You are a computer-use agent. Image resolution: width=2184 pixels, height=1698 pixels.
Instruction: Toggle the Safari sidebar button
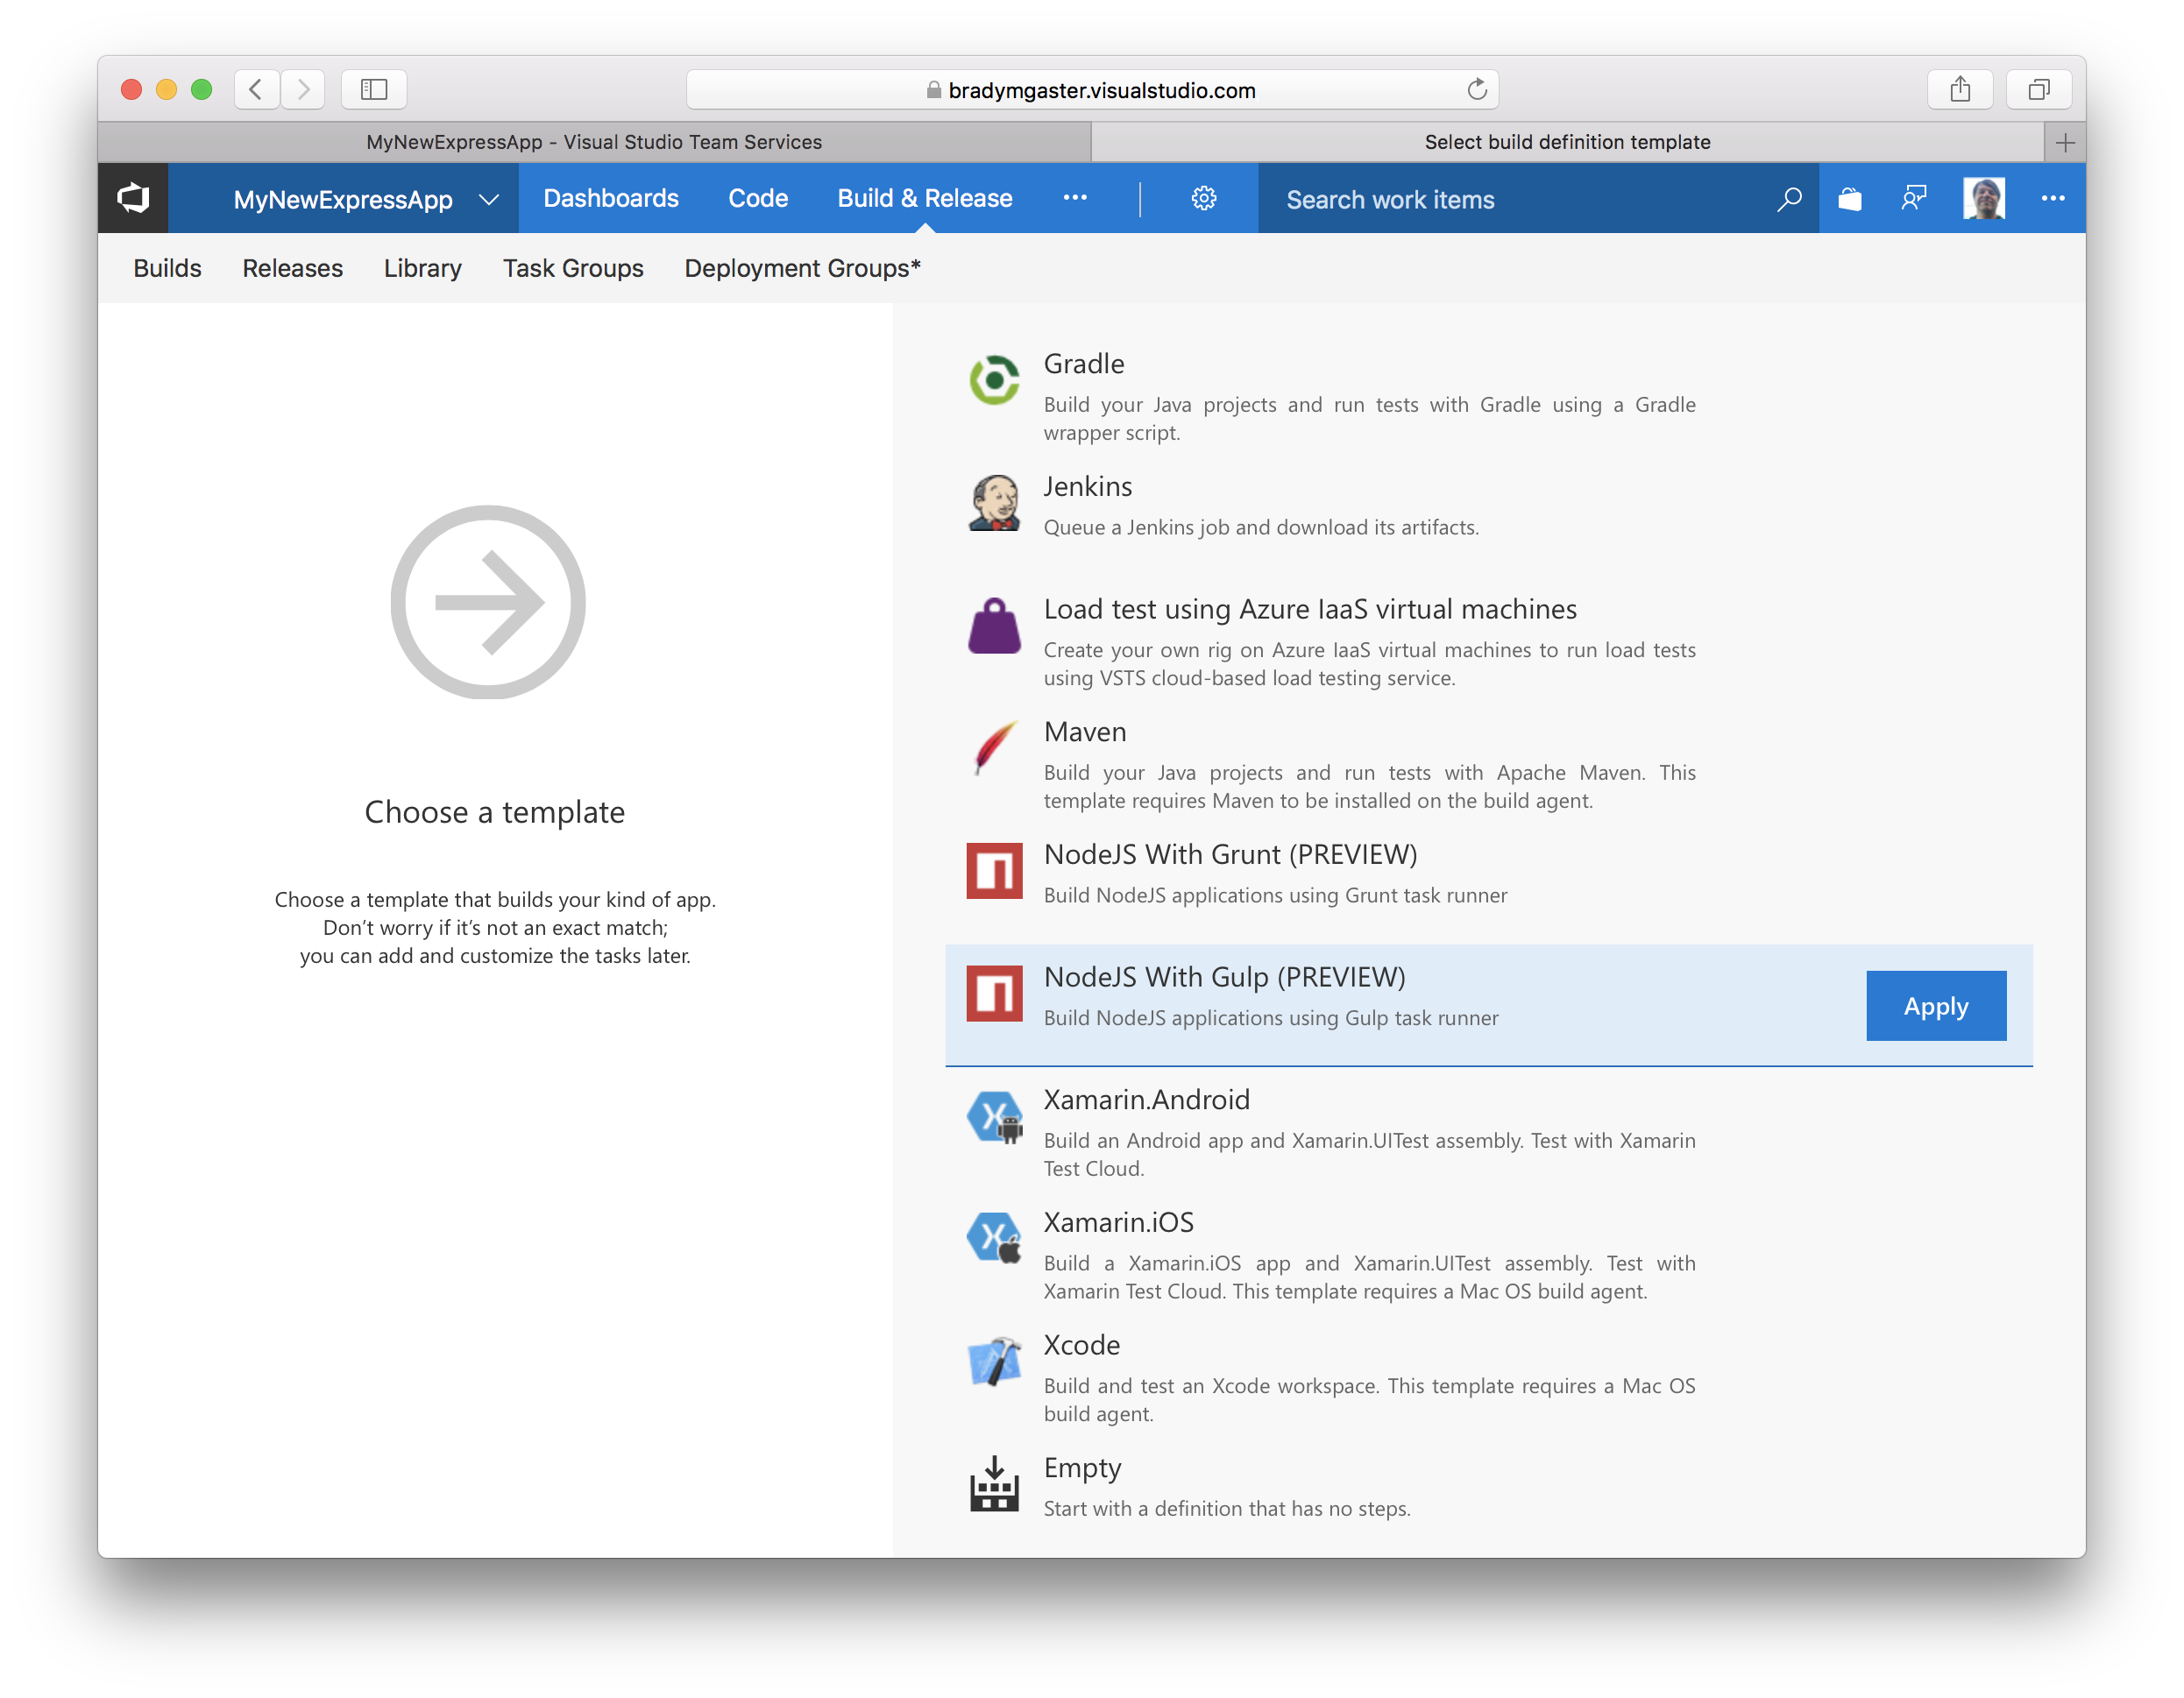[x=374, y=90]
